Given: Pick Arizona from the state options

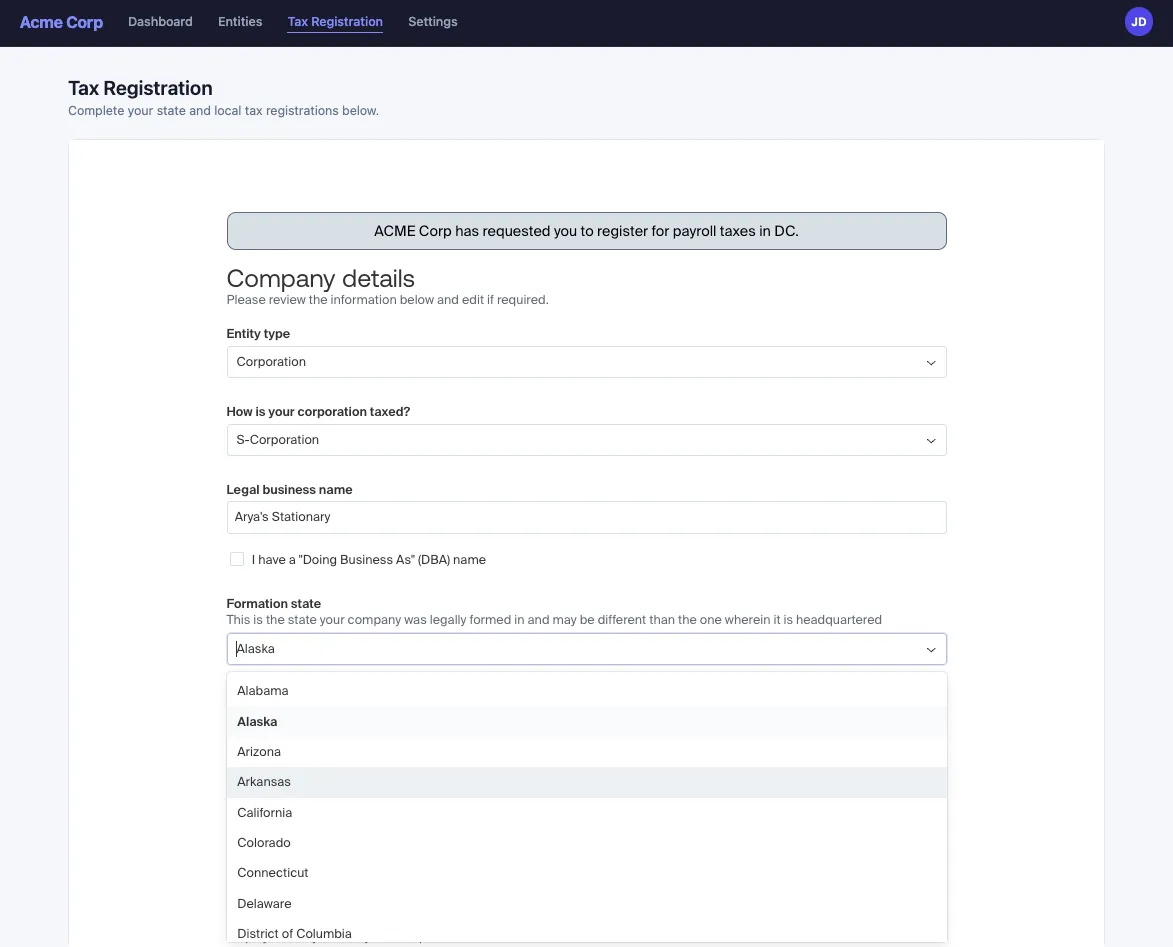Looking at the screenshot, I should pos(586,751).
